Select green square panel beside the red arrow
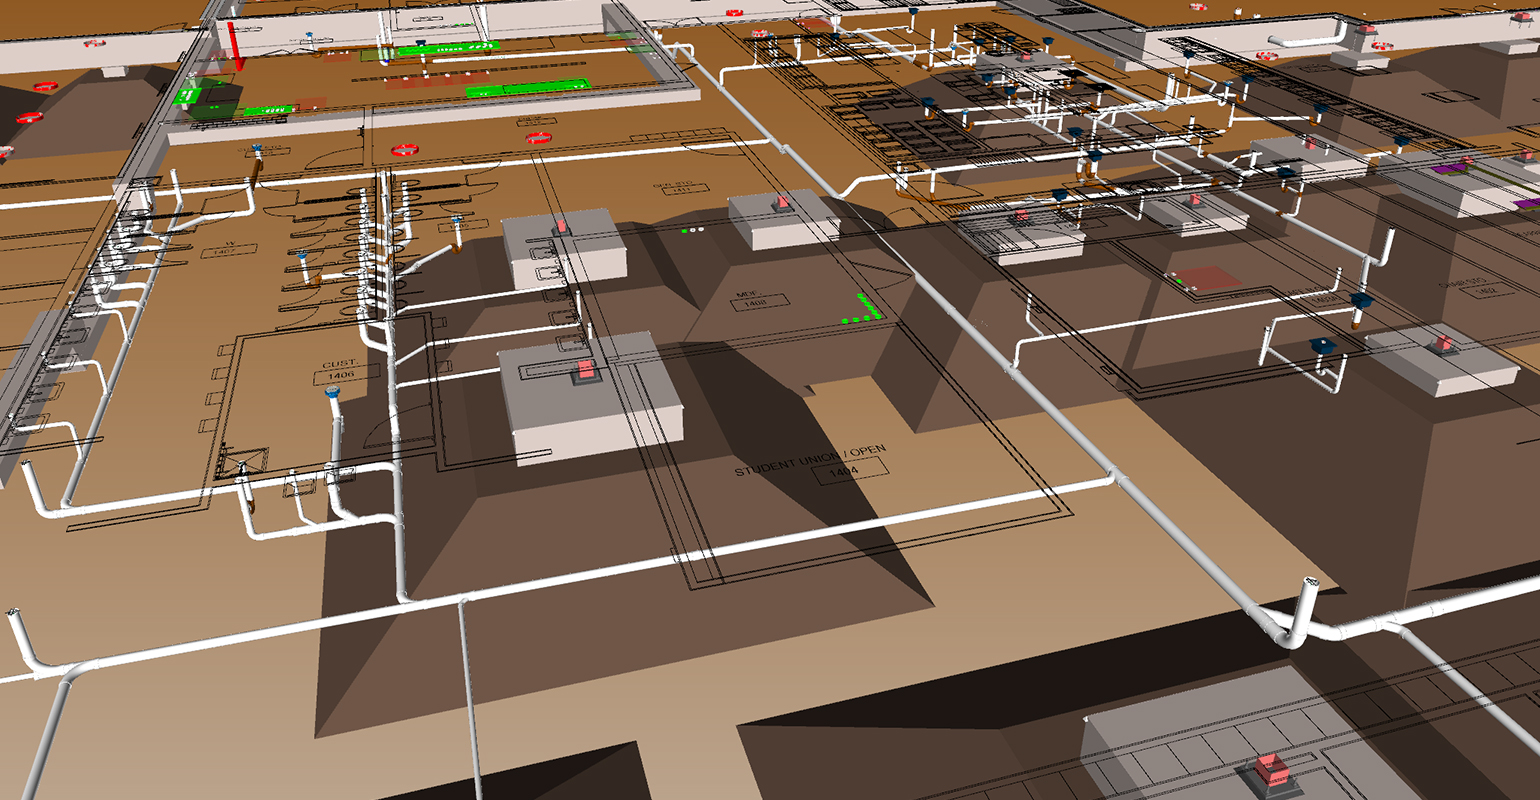The width and height of the screenshot is (1540, 800). pos(186,96)
